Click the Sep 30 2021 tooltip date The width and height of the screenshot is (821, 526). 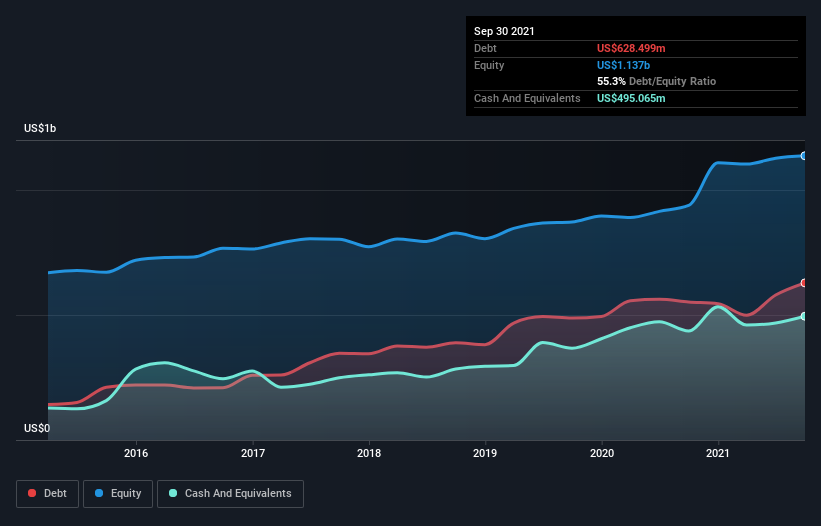pos(504,31)
